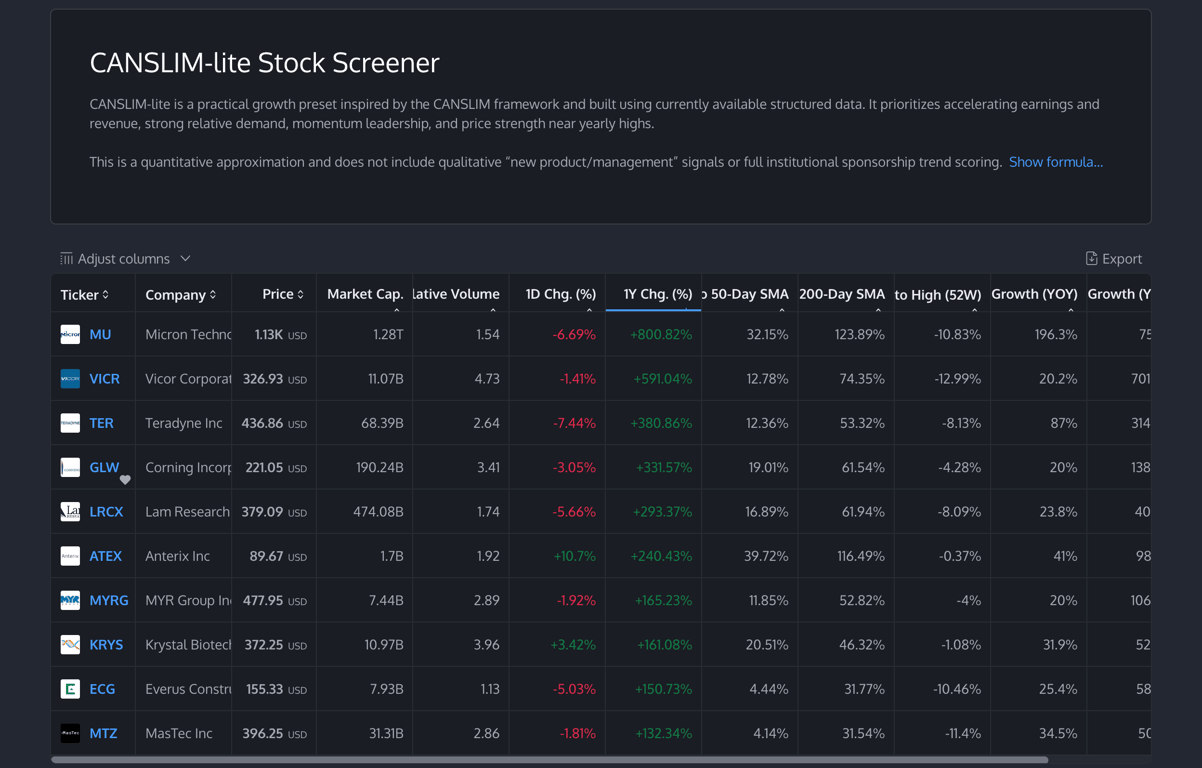Open the Adjust columns dropdown chevron
The height and width of the screenshot is (768, 1202).
pyautogui.click(x=185, y=259)
